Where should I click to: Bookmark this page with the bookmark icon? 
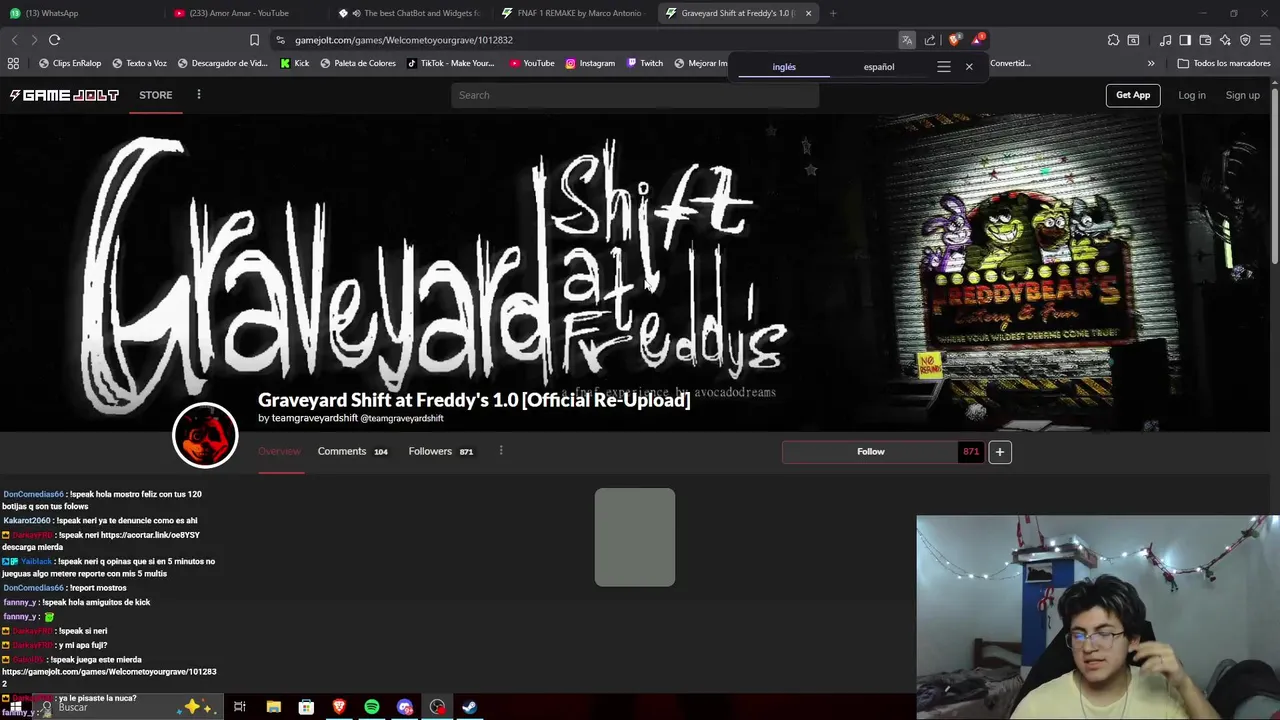[x=254, y=40]
